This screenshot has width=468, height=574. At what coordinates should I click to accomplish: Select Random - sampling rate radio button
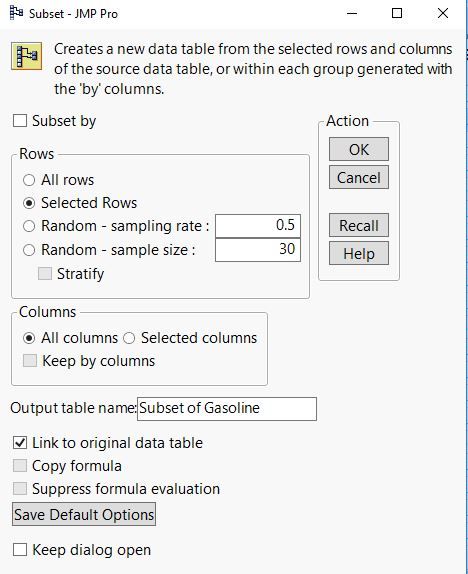29,226
